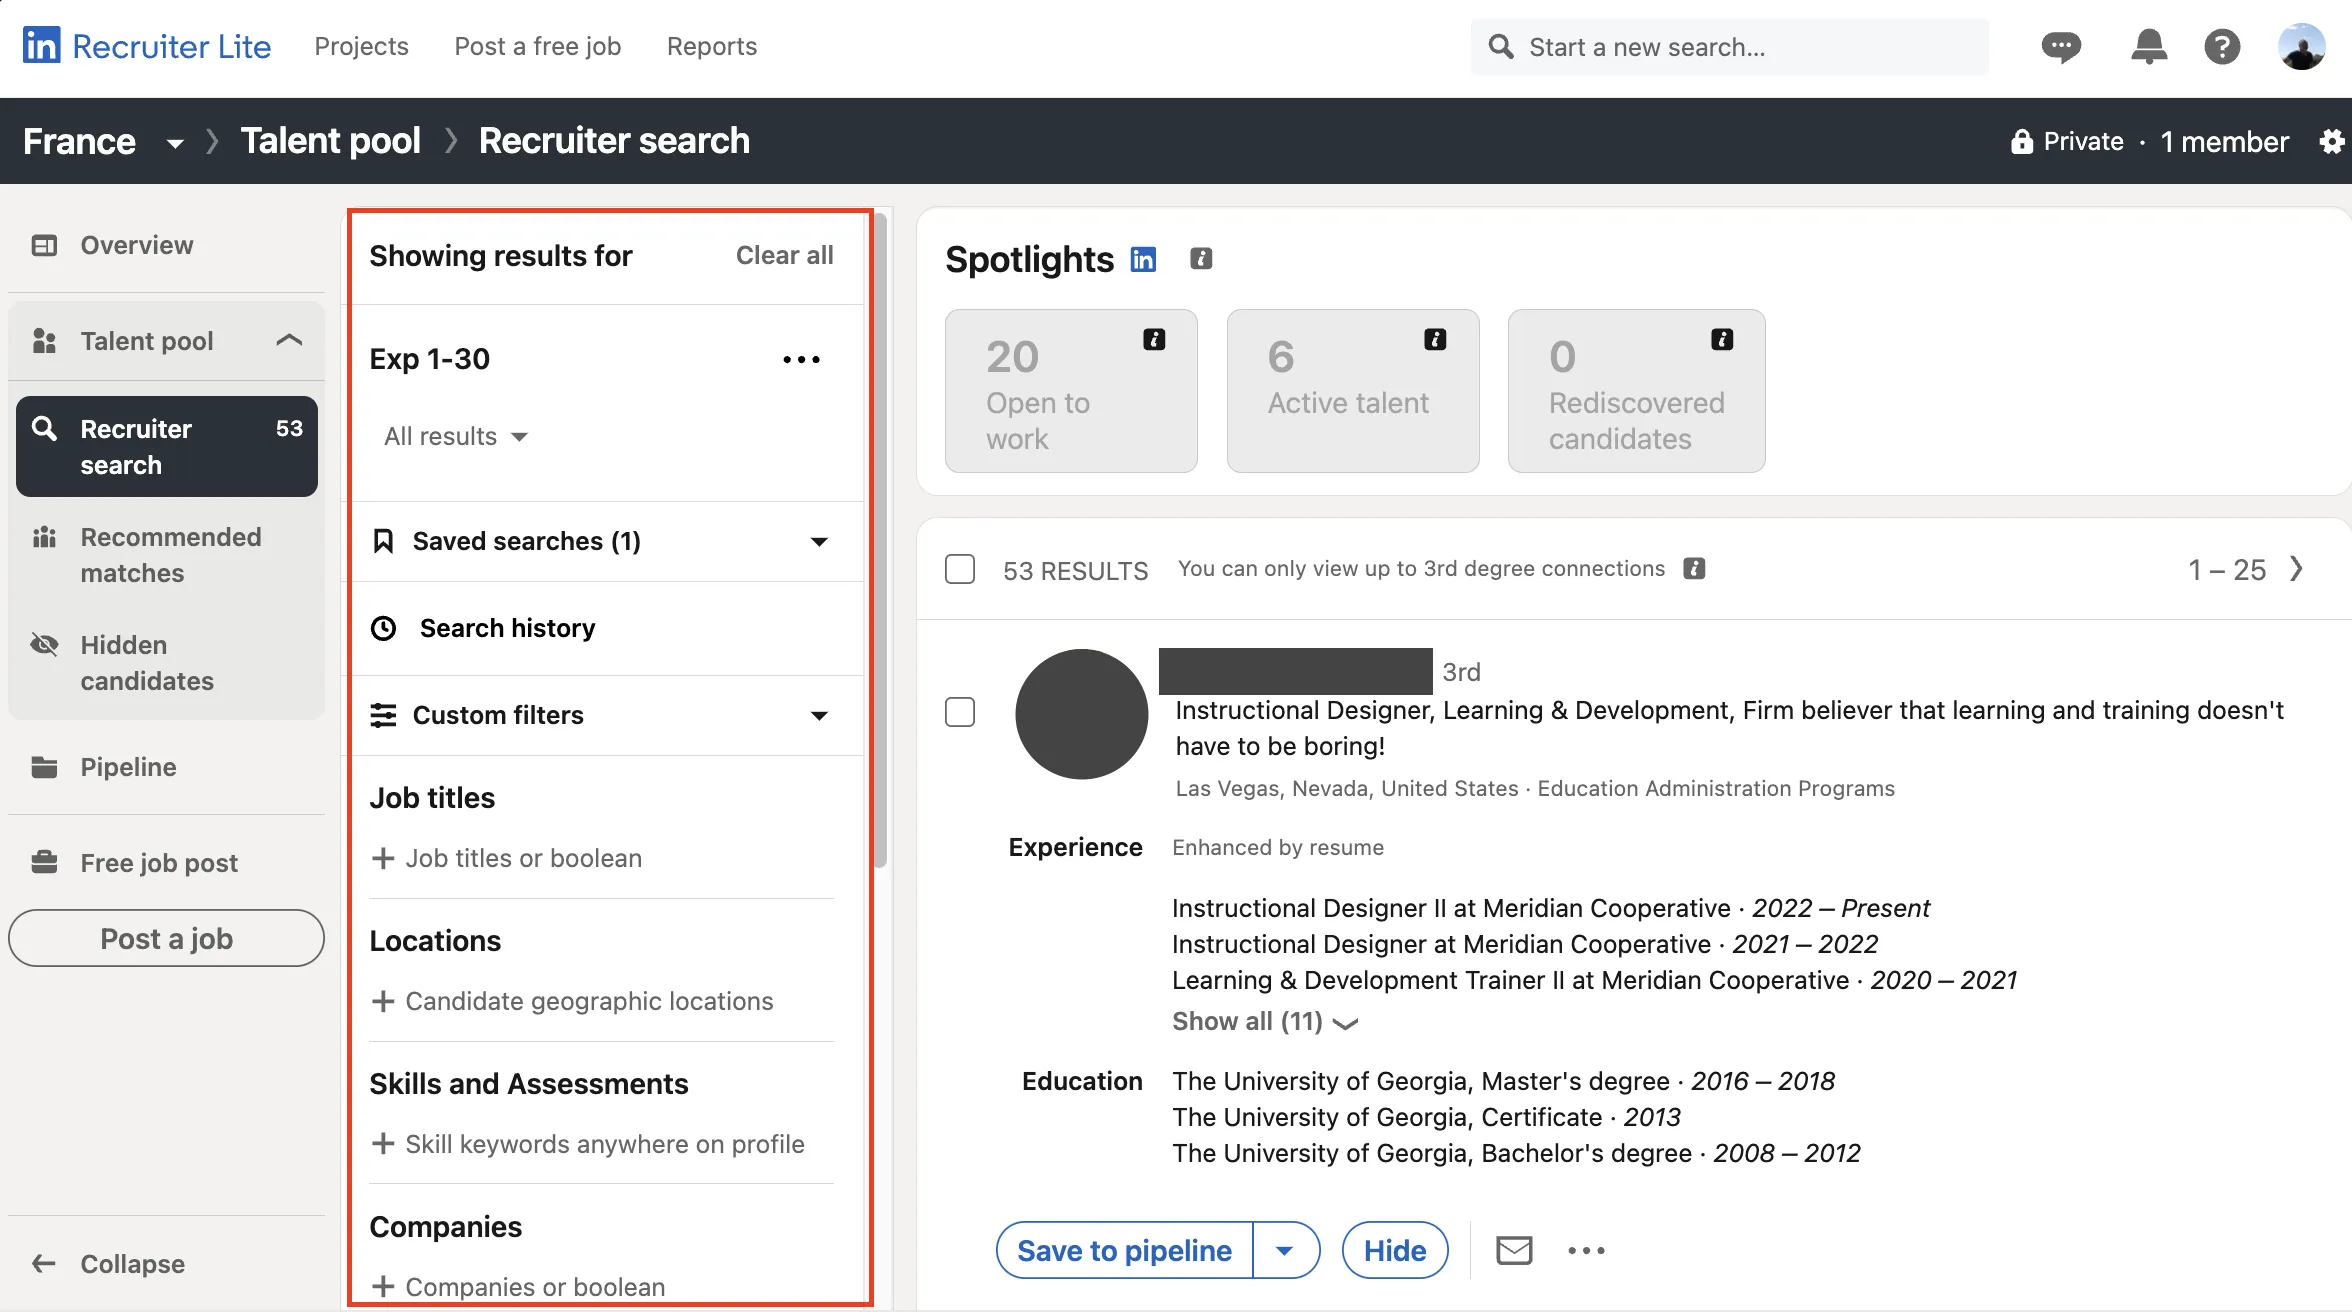2352x1312 pixels.
Task: Expand Saved searches list
Action: click(x=819, y=541)
